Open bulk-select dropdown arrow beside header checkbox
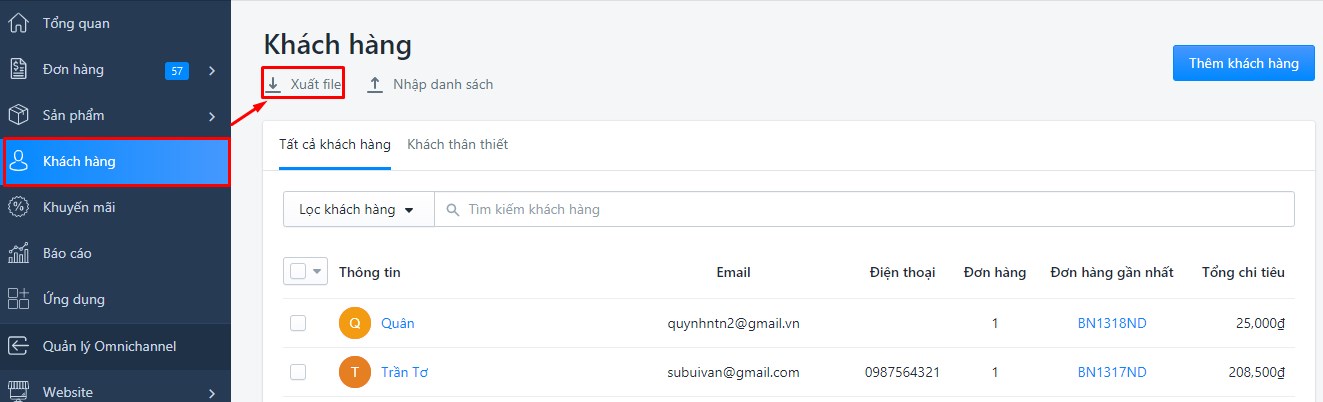1323x402 pixels. [318, 271]
